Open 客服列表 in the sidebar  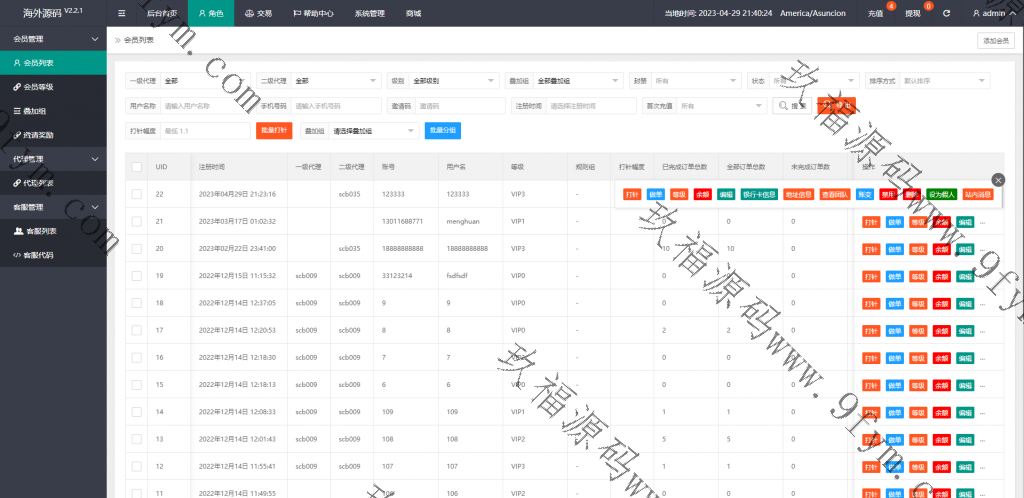pyautogui.click(x=38, y=231)
